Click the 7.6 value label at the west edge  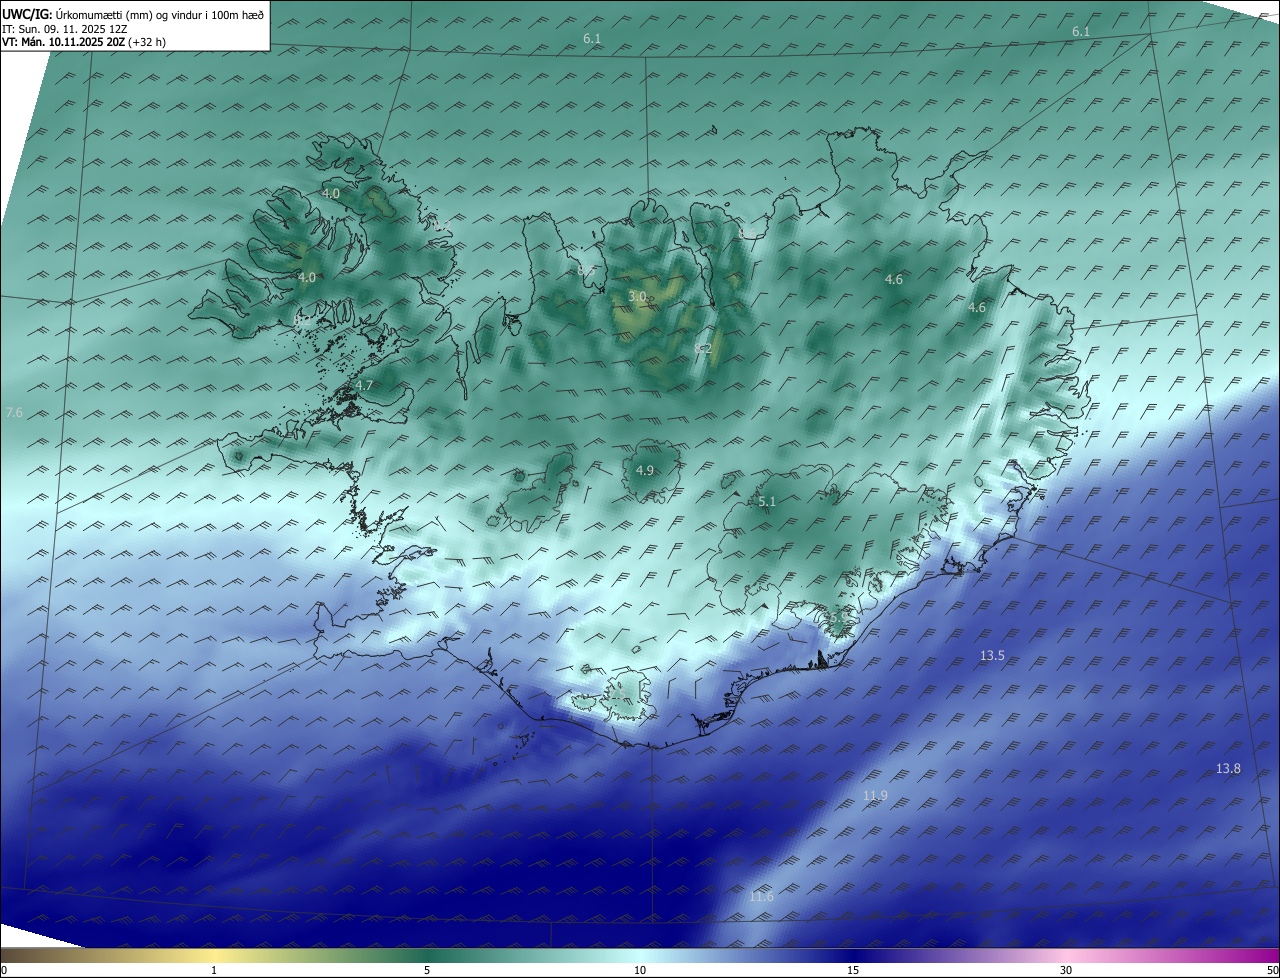[14, 413]
